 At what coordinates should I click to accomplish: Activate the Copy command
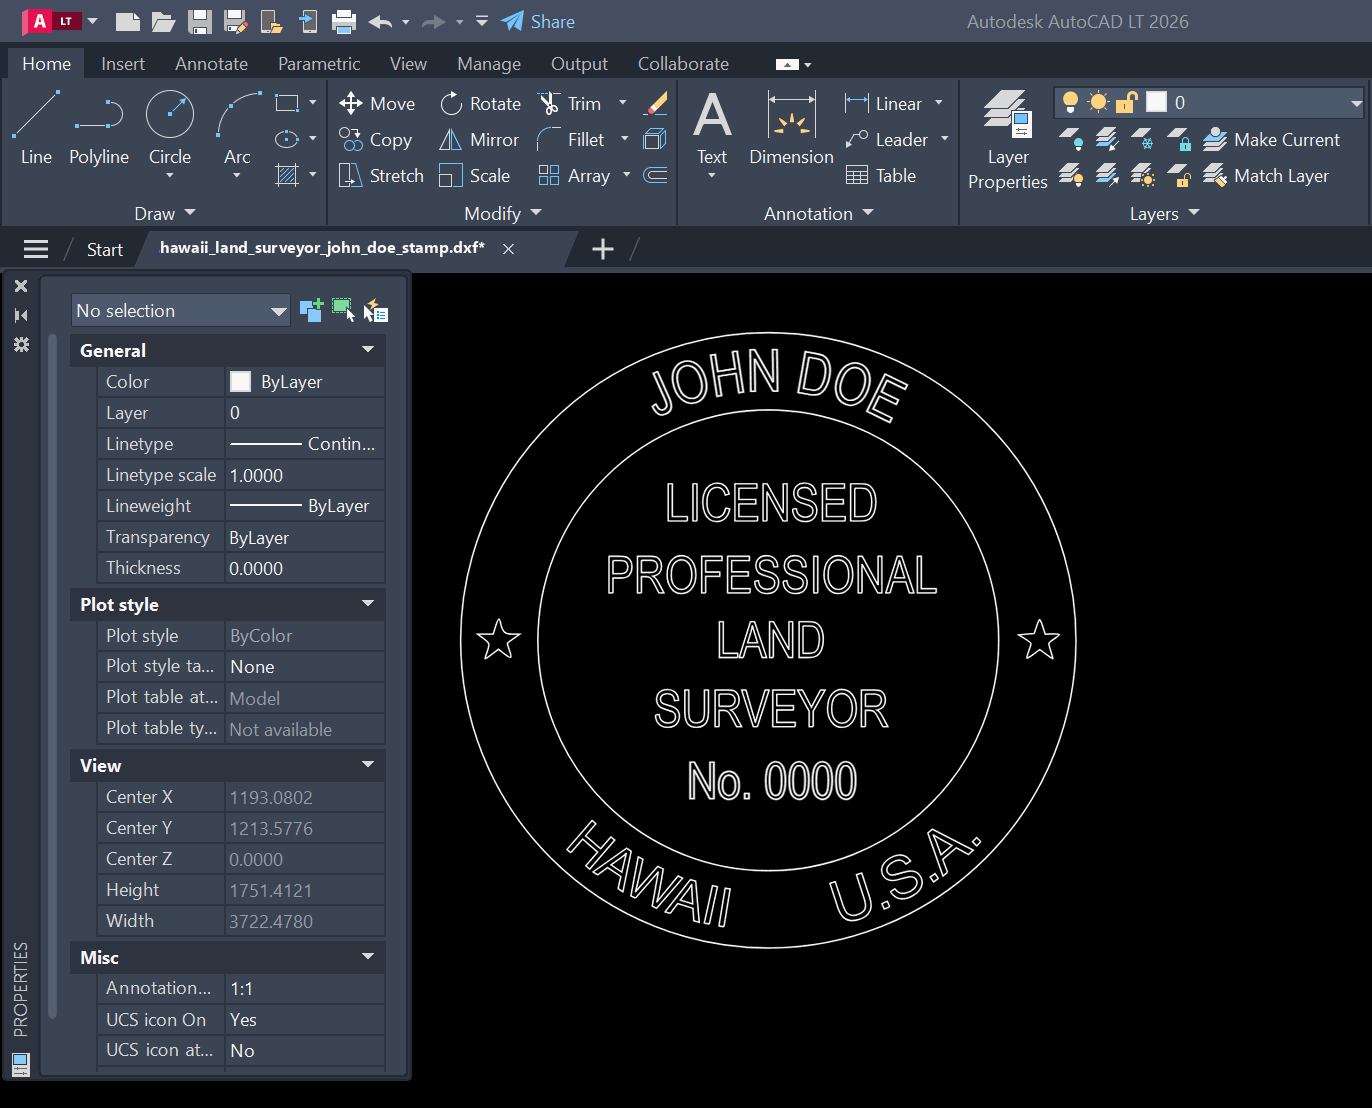point(376,139)
